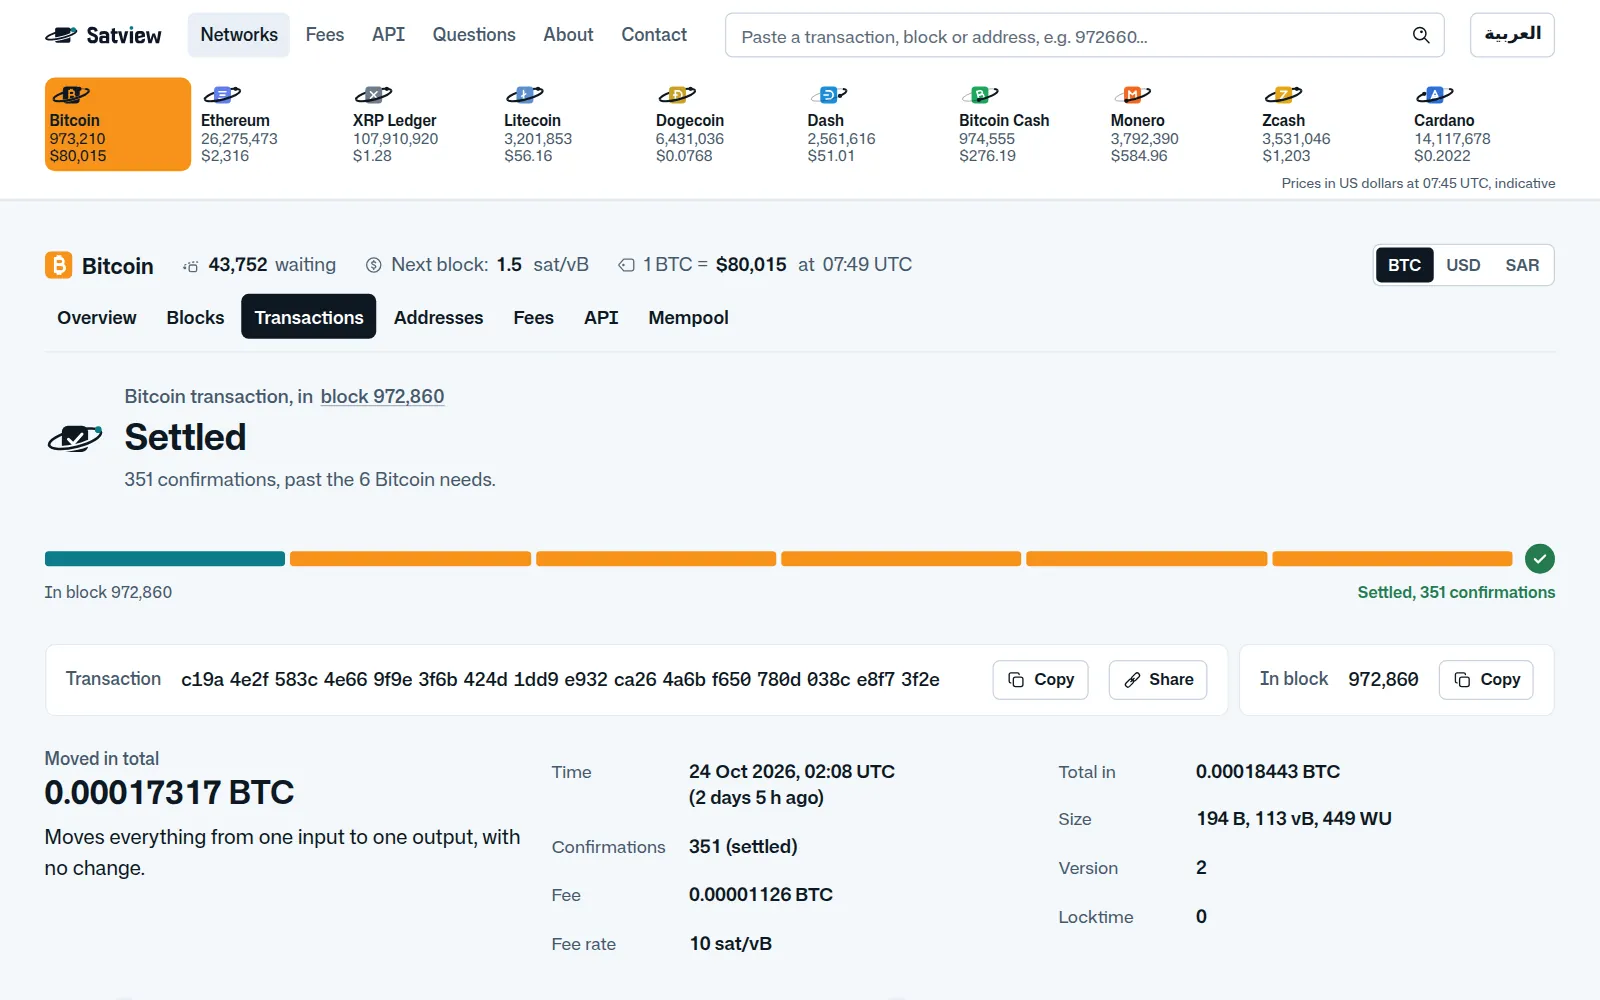Image resolution: width=1600 pixels, height=1000 pixels.
Task: Click the BTC price tag icon
Action: coord(627,265)
